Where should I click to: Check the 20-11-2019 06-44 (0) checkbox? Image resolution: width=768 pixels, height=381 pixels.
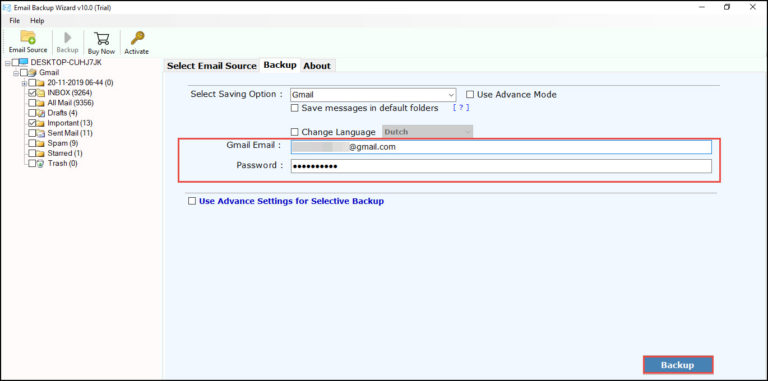[x=32, y=83]
